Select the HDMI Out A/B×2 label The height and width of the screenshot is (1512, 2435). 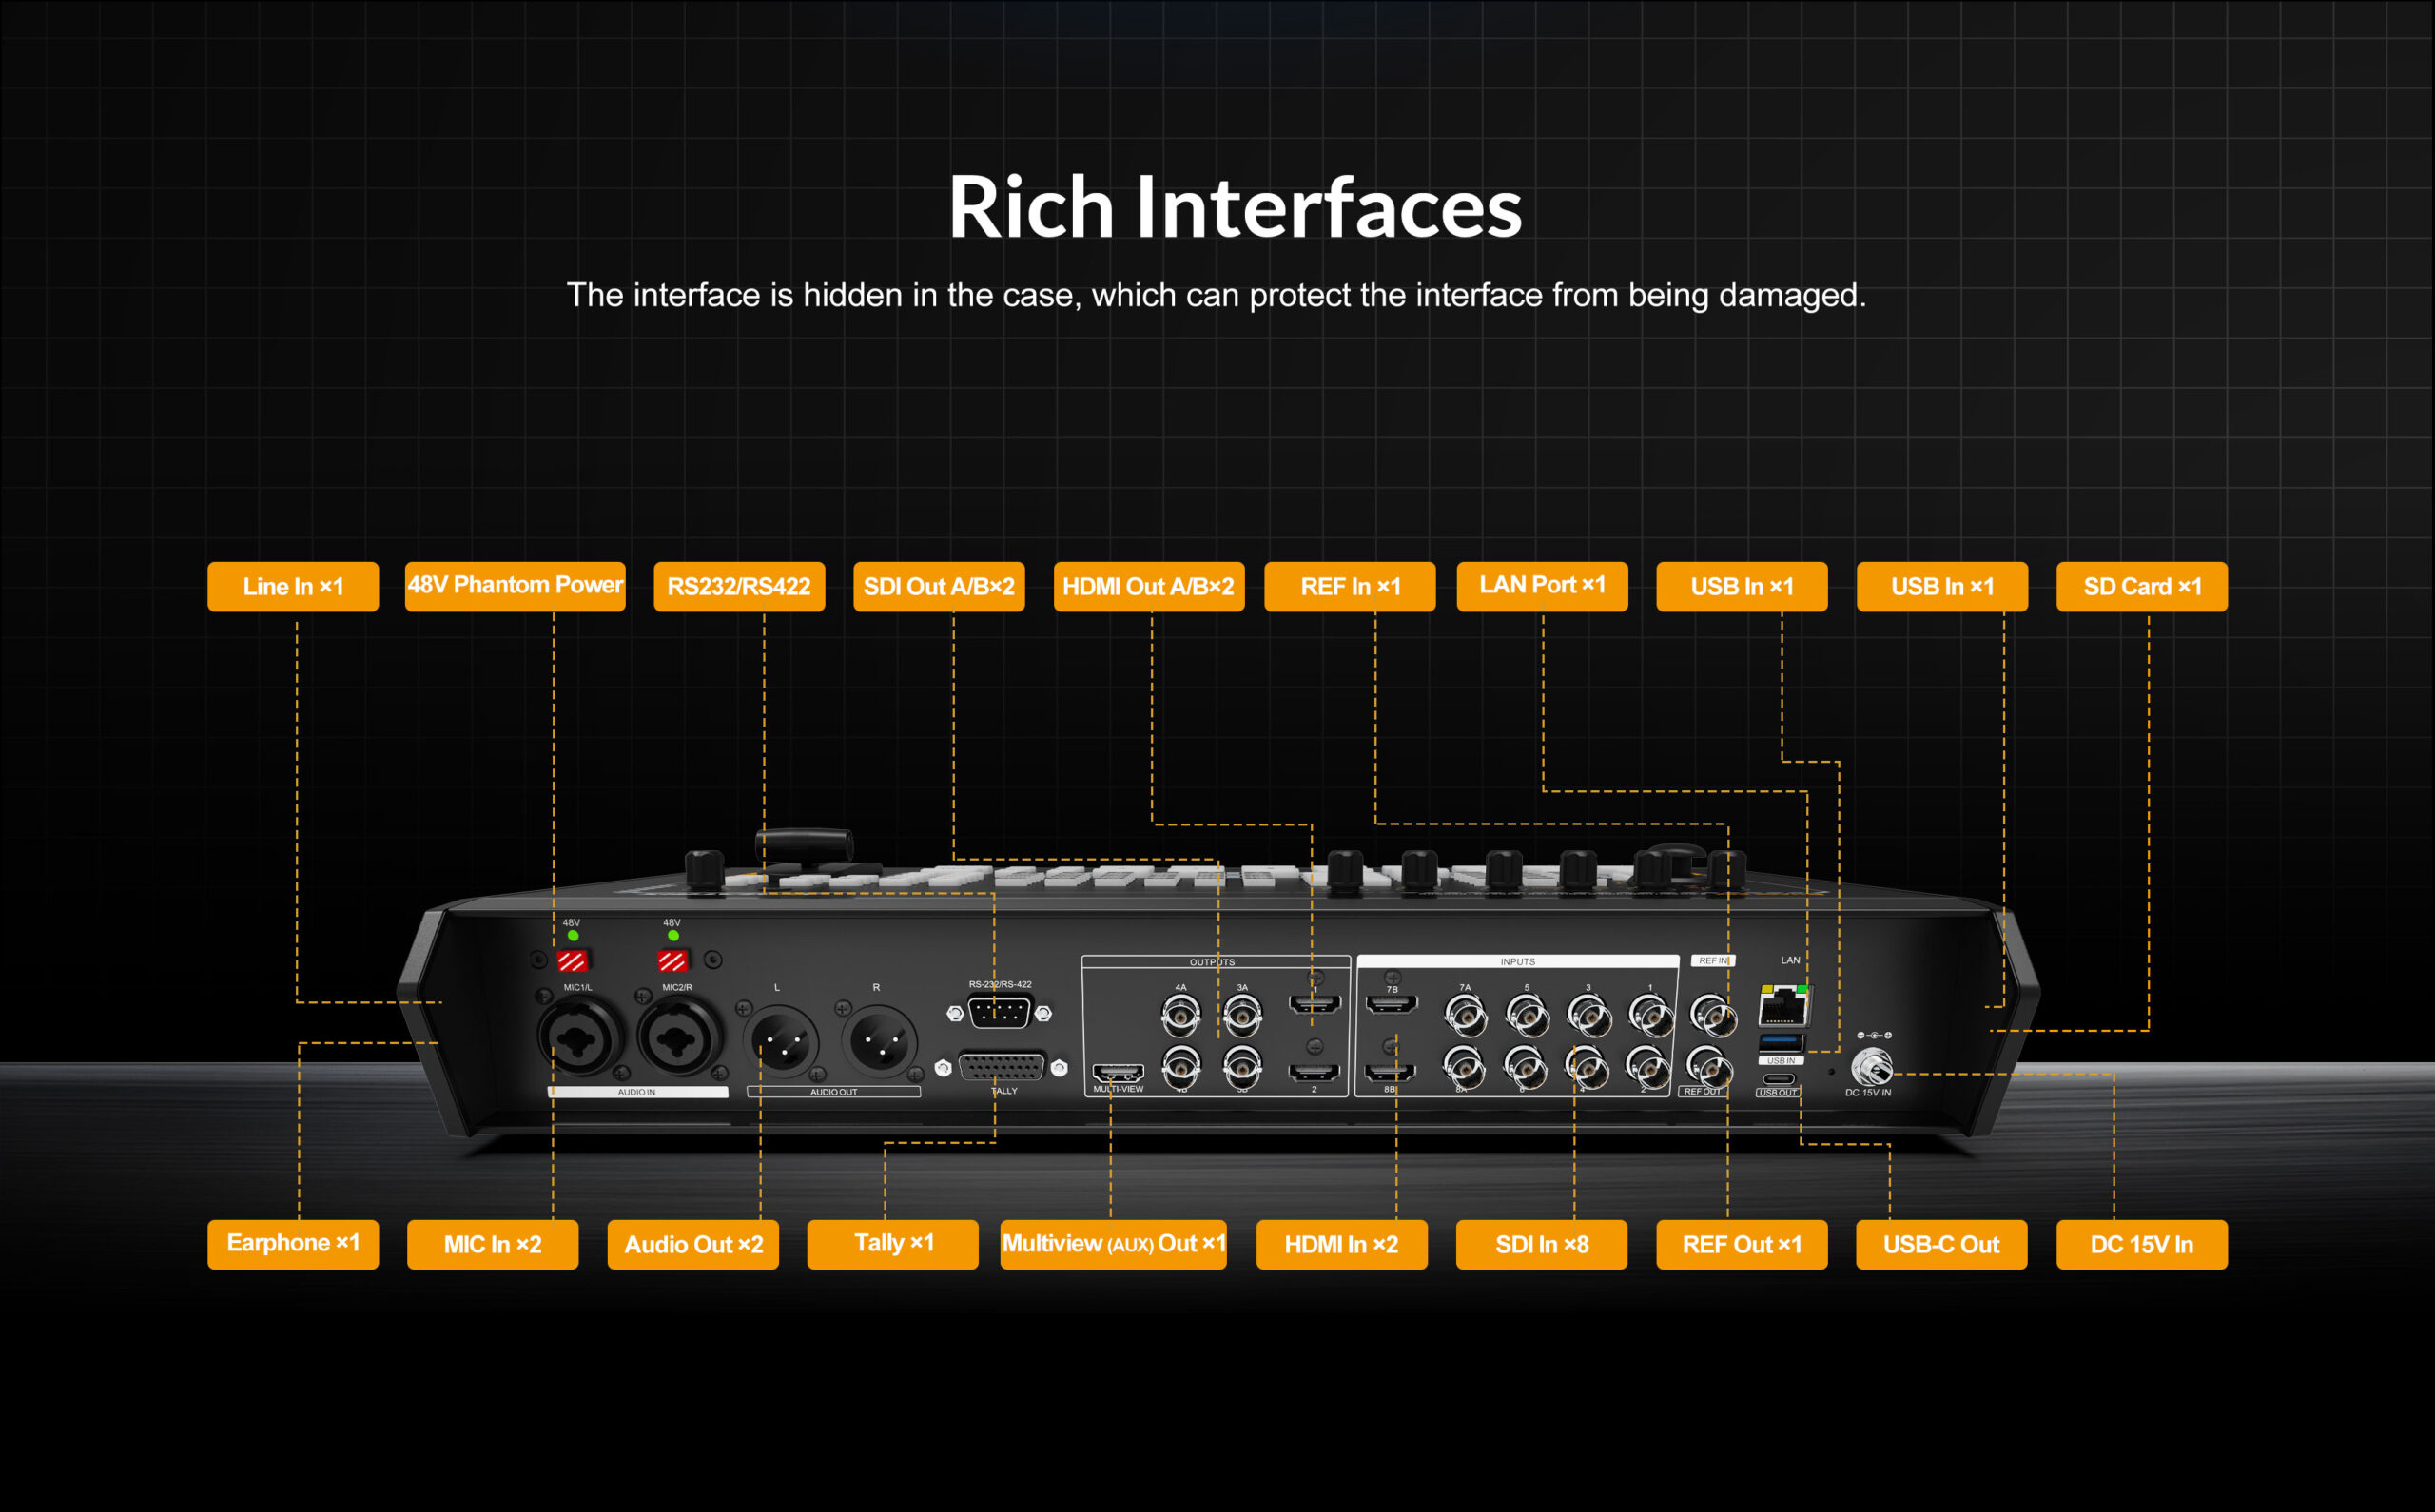point(1148,586)
